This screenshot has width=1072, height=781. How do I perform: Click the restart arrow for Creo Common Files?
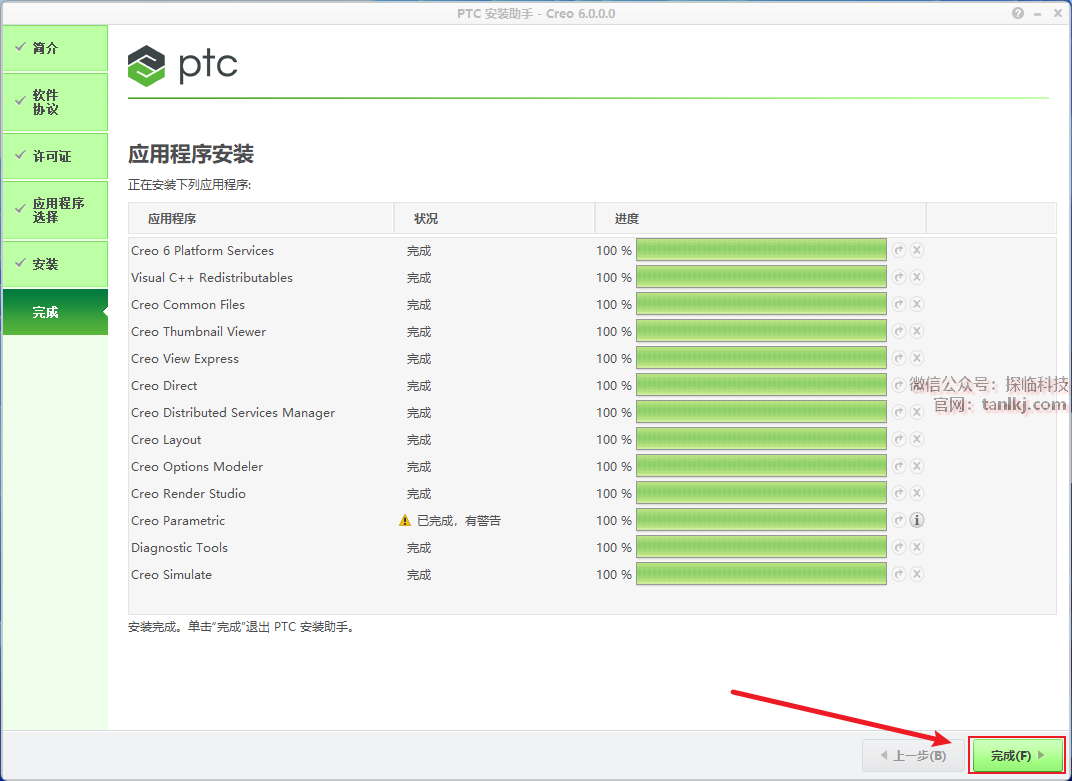899,304
